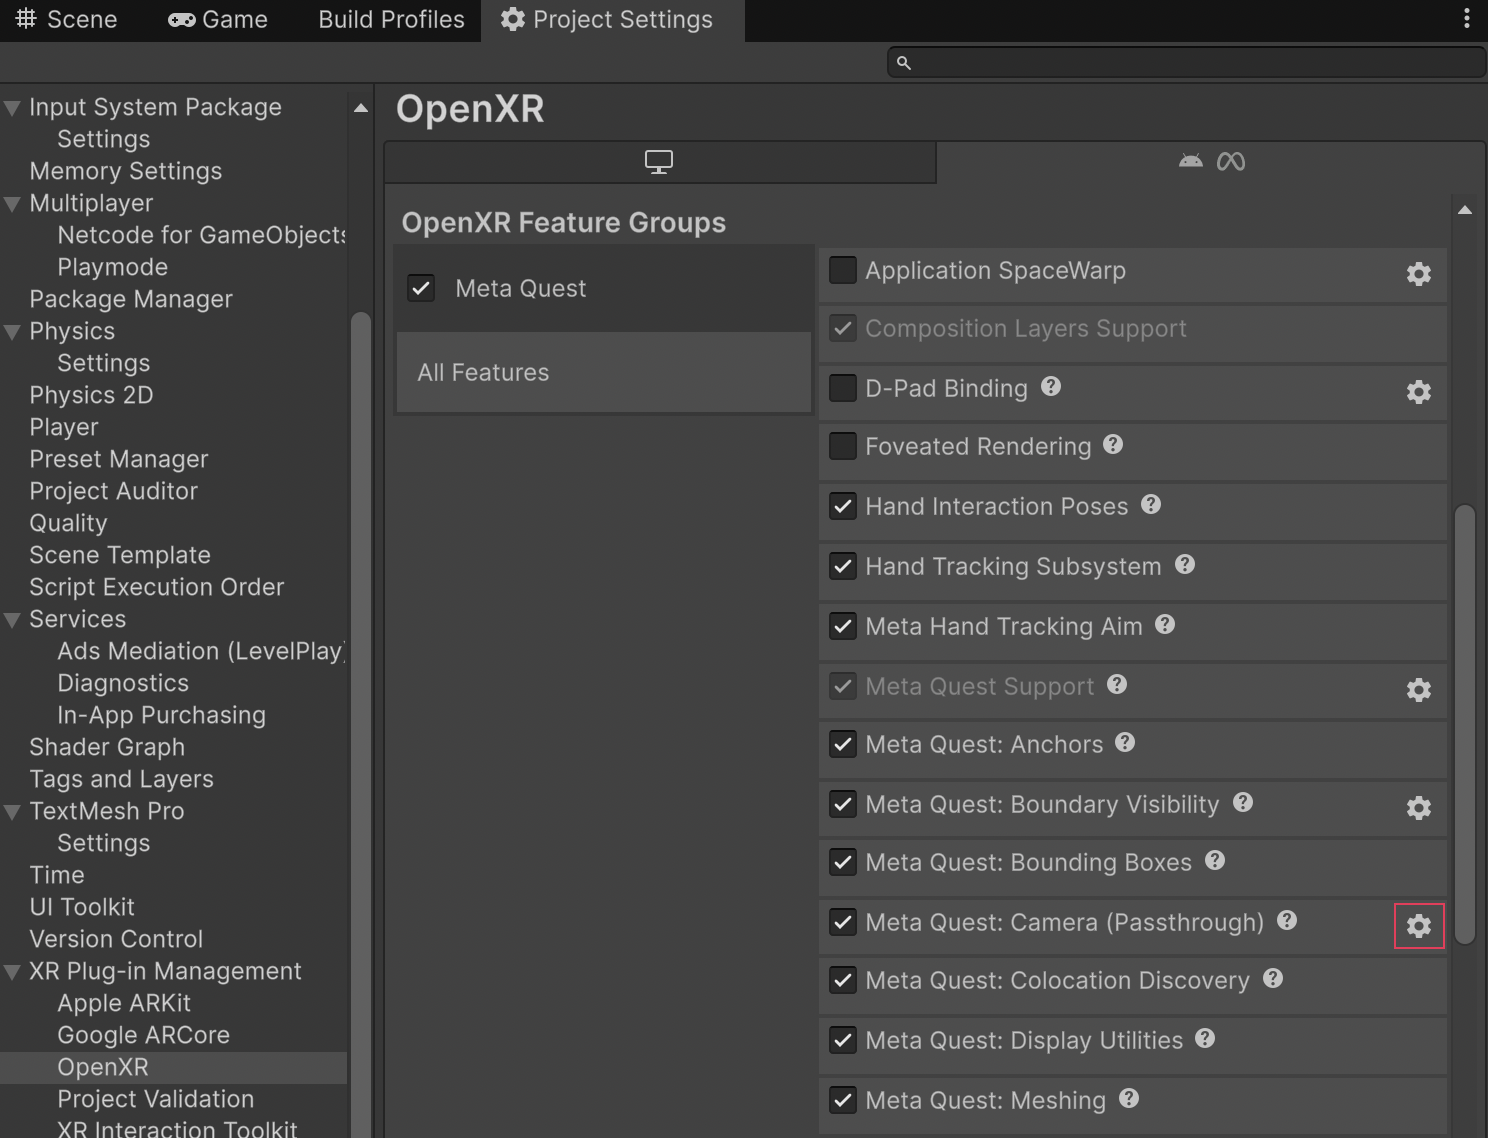Collapse the XR Plug-in Management section
The width and height of the screenshot is (1488, 1138).
[13, 970]
